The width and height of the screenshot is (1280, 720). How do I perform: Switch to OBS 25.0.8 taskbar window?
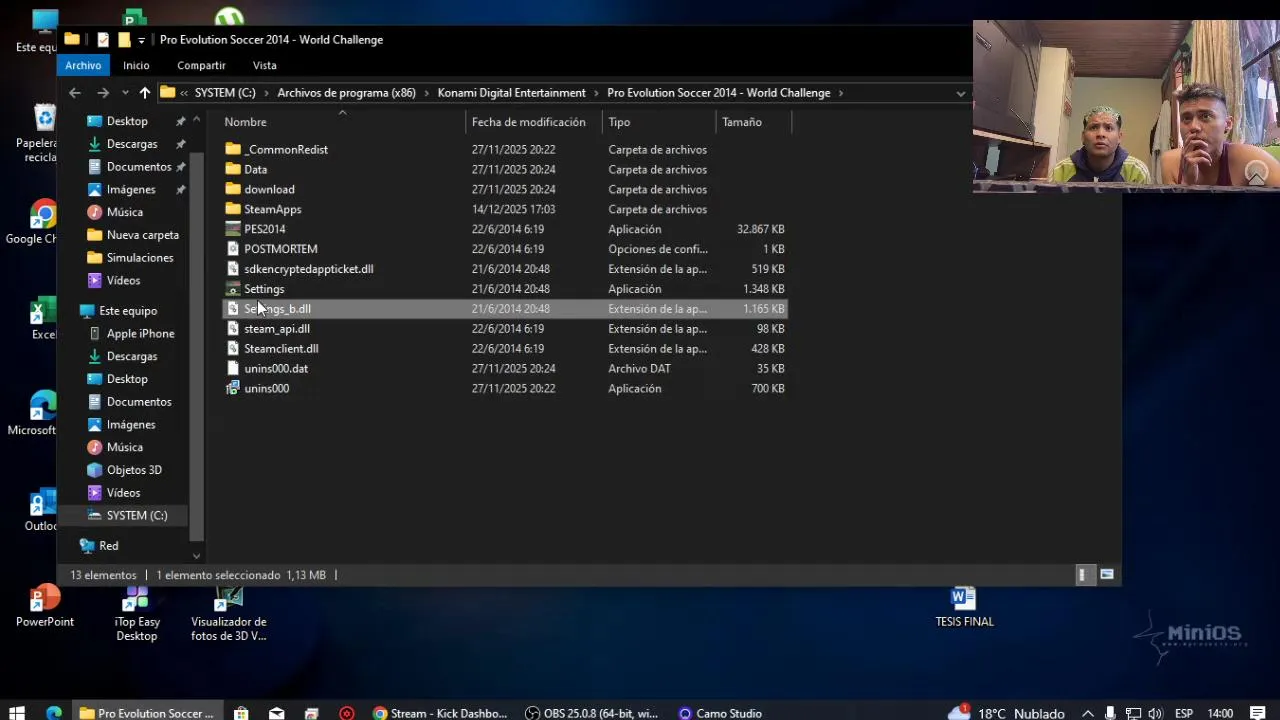click(592, 713)
